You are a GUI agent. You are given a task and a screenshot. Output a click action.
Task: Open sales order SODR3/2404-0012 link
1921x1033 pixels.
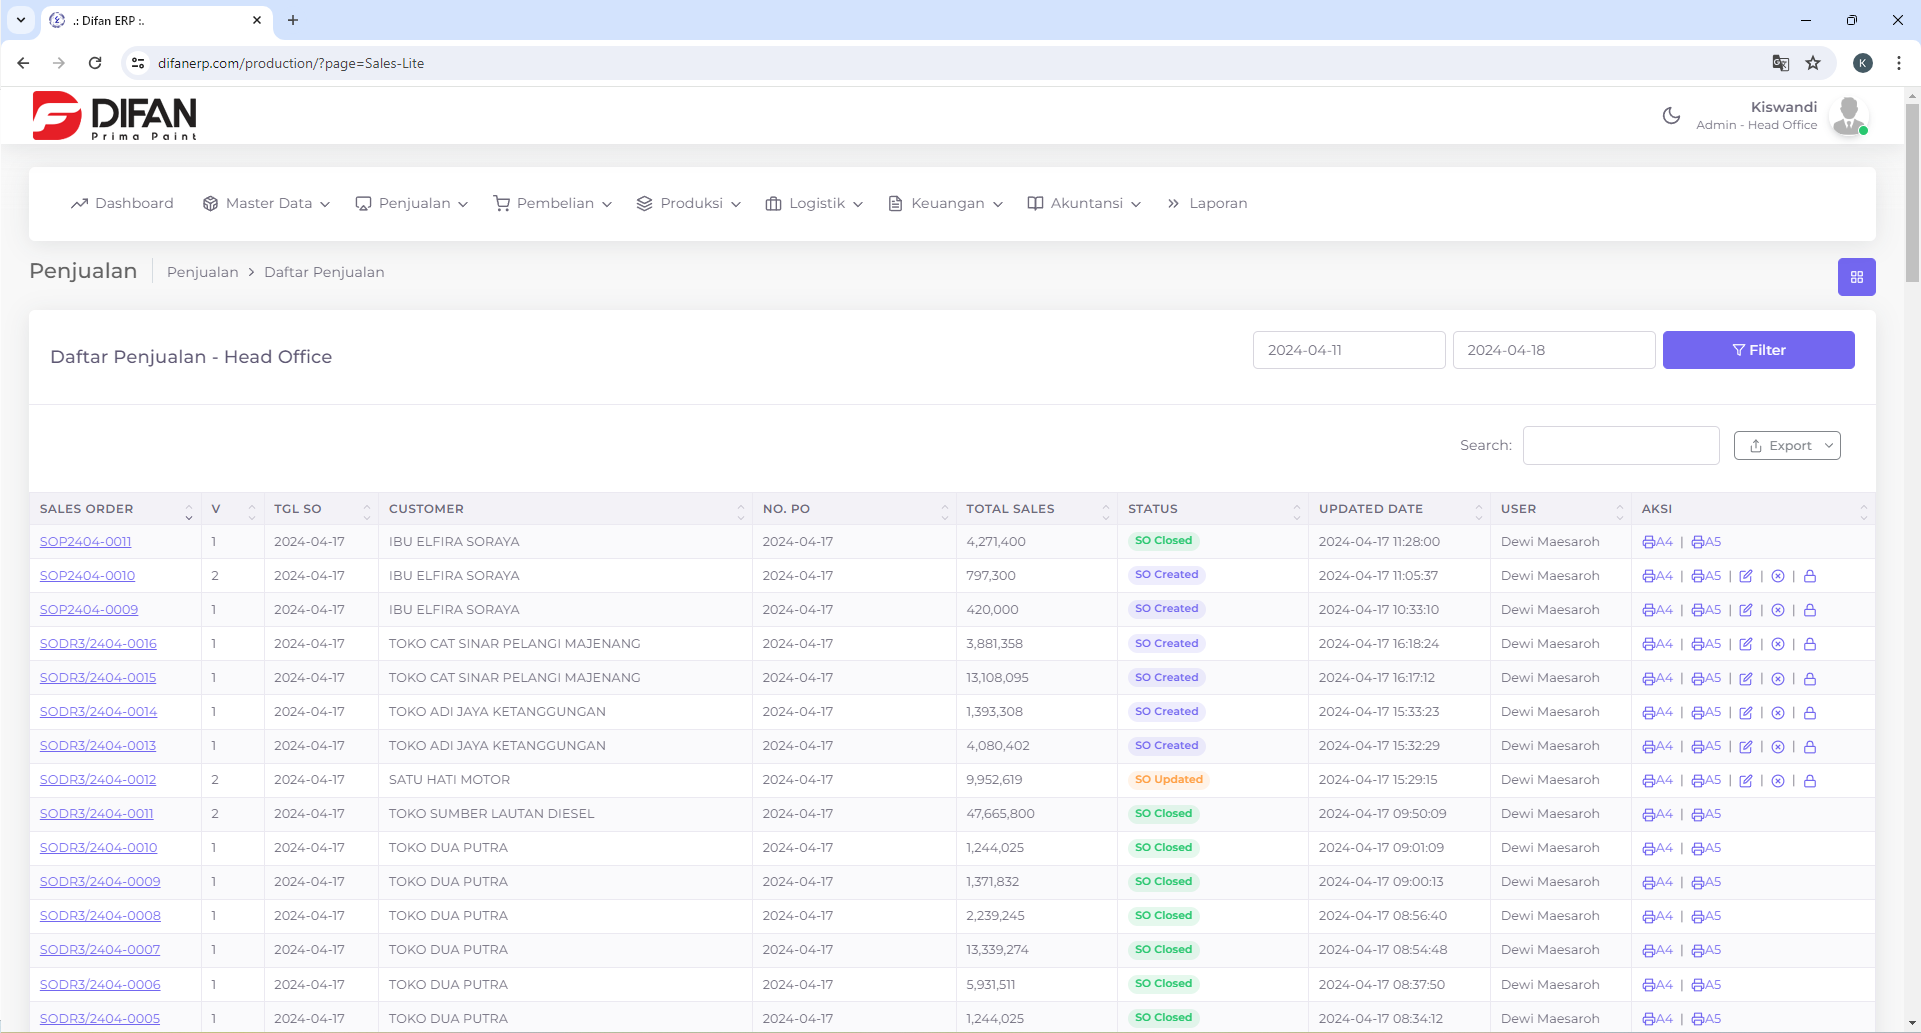(x=98, y=780)
